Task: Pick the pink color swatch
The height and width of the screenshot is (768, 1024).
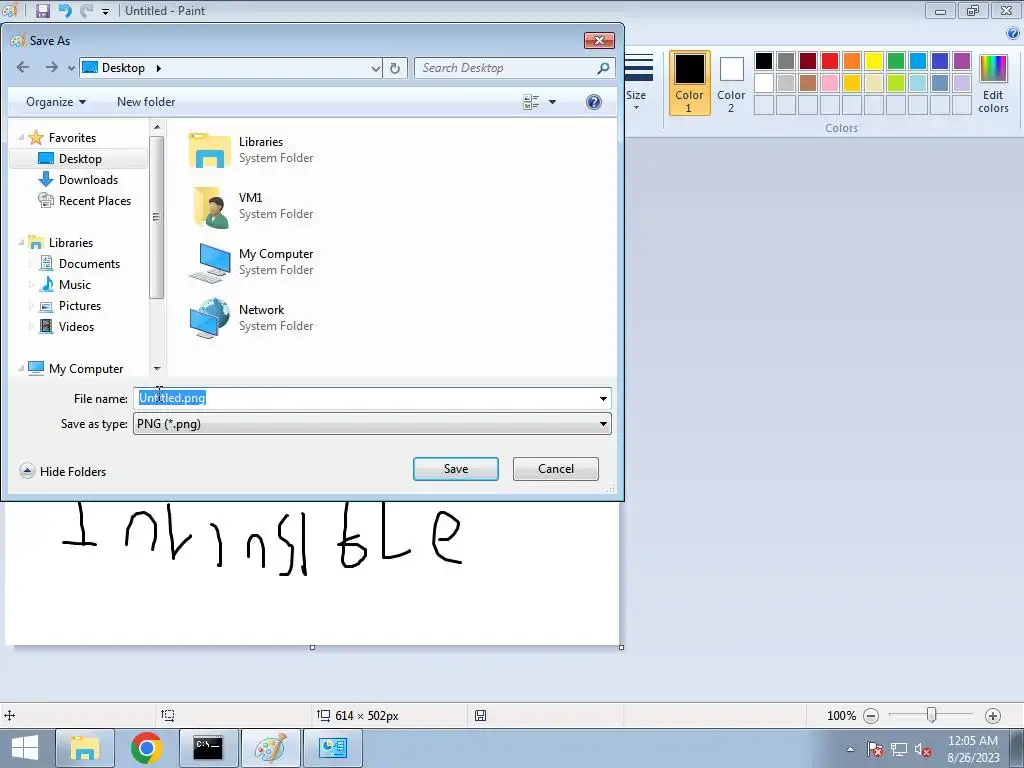Action: pyautogui.click(x=829, y=83)
